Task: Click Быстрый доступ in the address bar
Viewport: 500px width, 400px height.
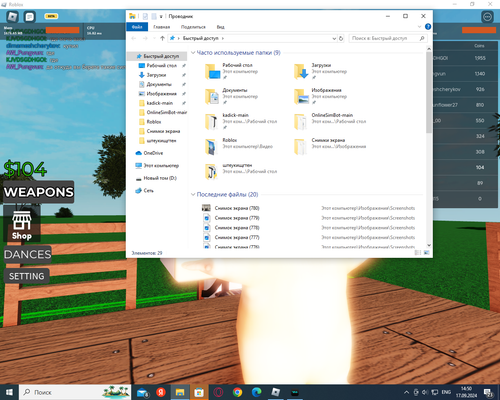Action: point(201,38)
